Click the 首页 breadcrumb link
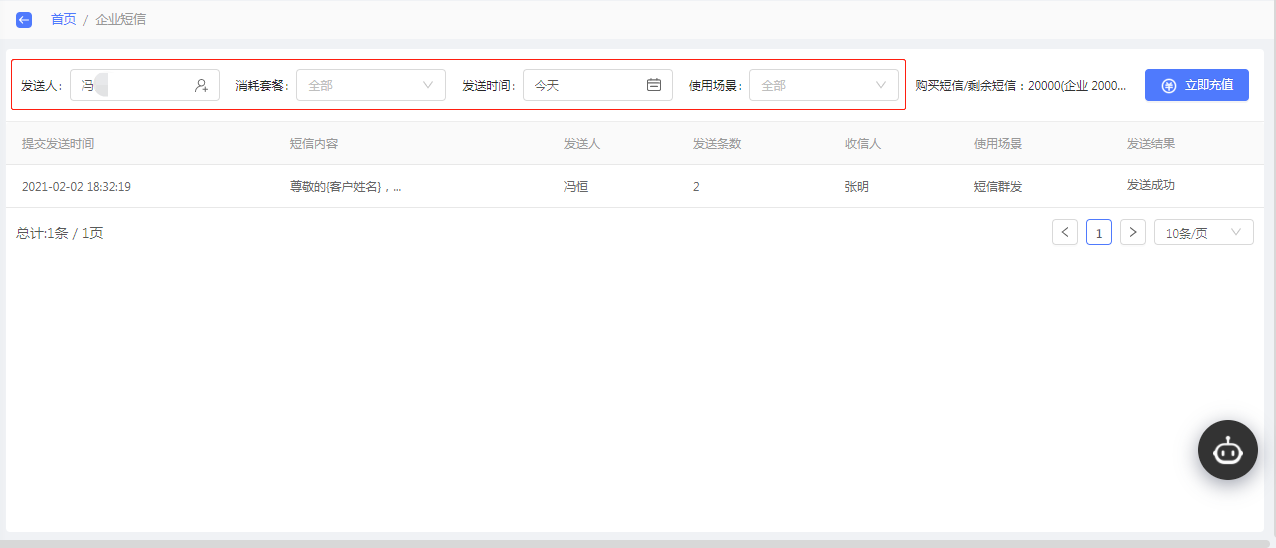Viewport: 1276px width, 548px height. click(x=63, y=19)
